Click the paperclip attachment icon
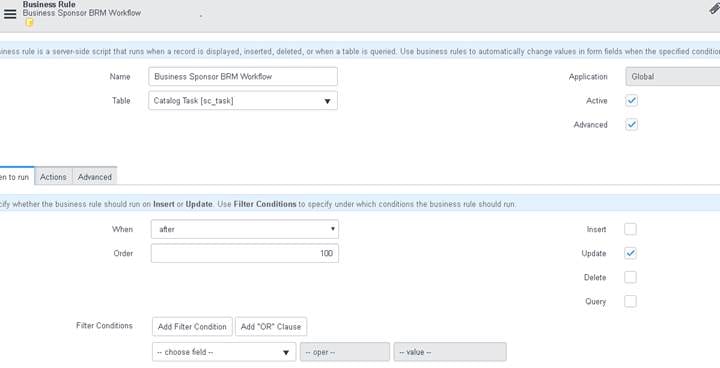Image resolution: width=720 pixels, height=368 pixels. [714, 8]
